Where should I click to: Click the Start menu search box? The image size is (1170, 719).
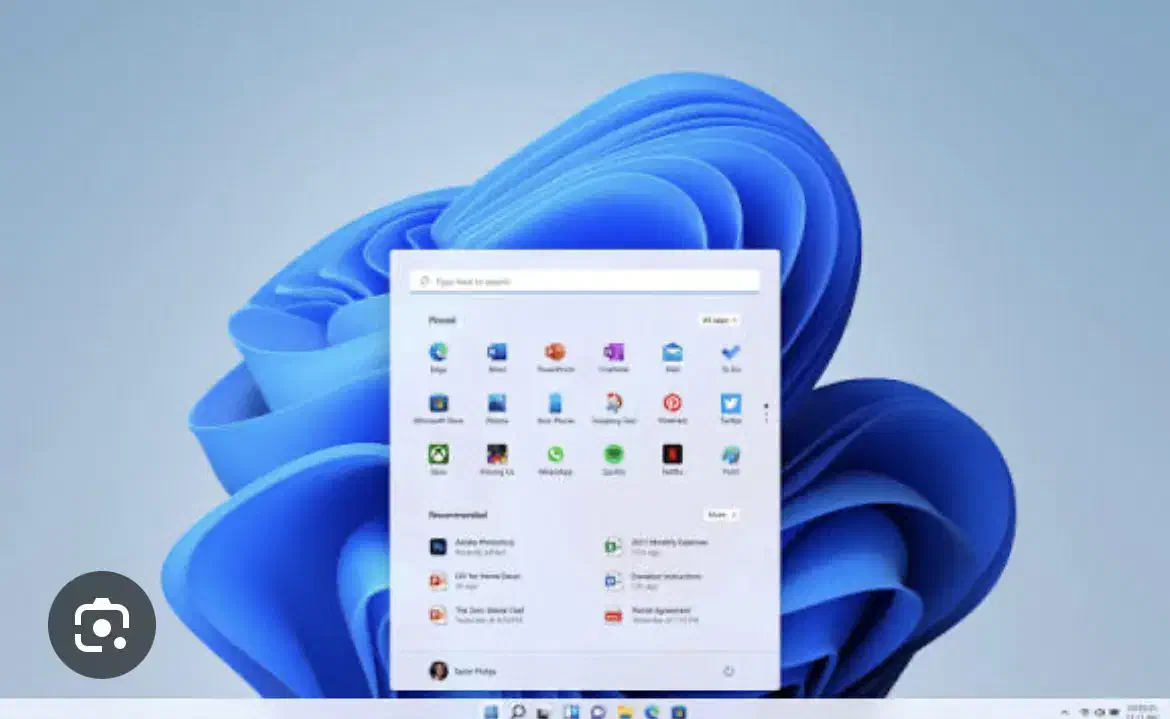pos(585,281)
